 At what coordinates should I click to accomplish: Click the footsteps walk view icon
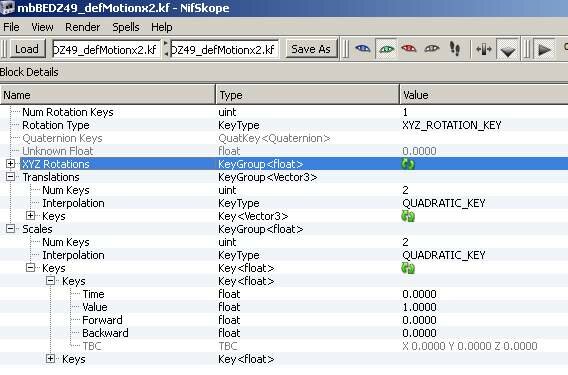(x=455, y=49)
